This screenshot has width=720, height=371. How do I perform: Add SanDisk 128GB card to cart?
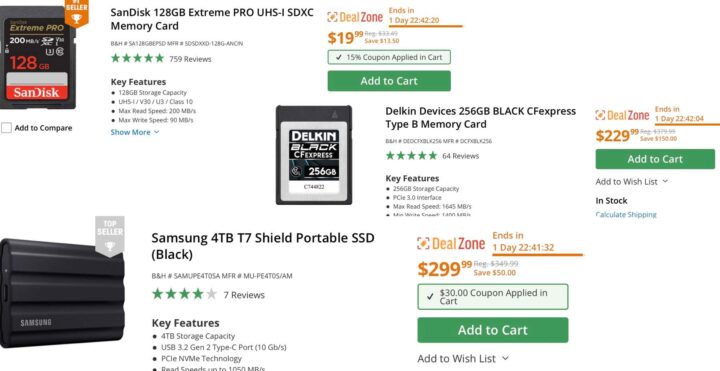tap(389, 81)
